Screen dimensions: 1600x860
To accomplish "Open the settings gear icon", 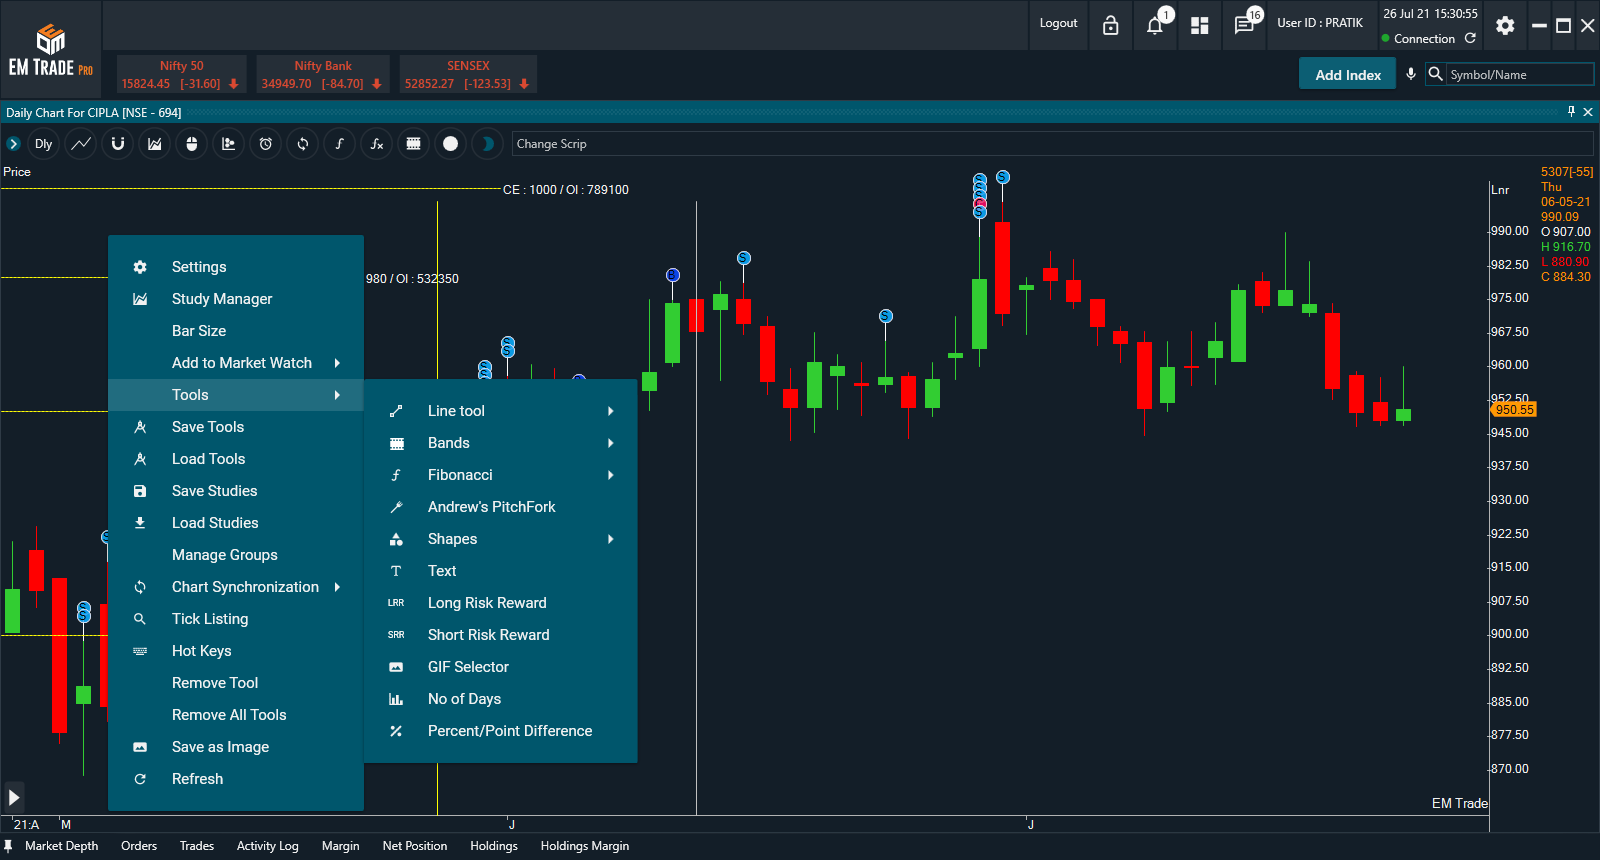I will [1505, 26].
